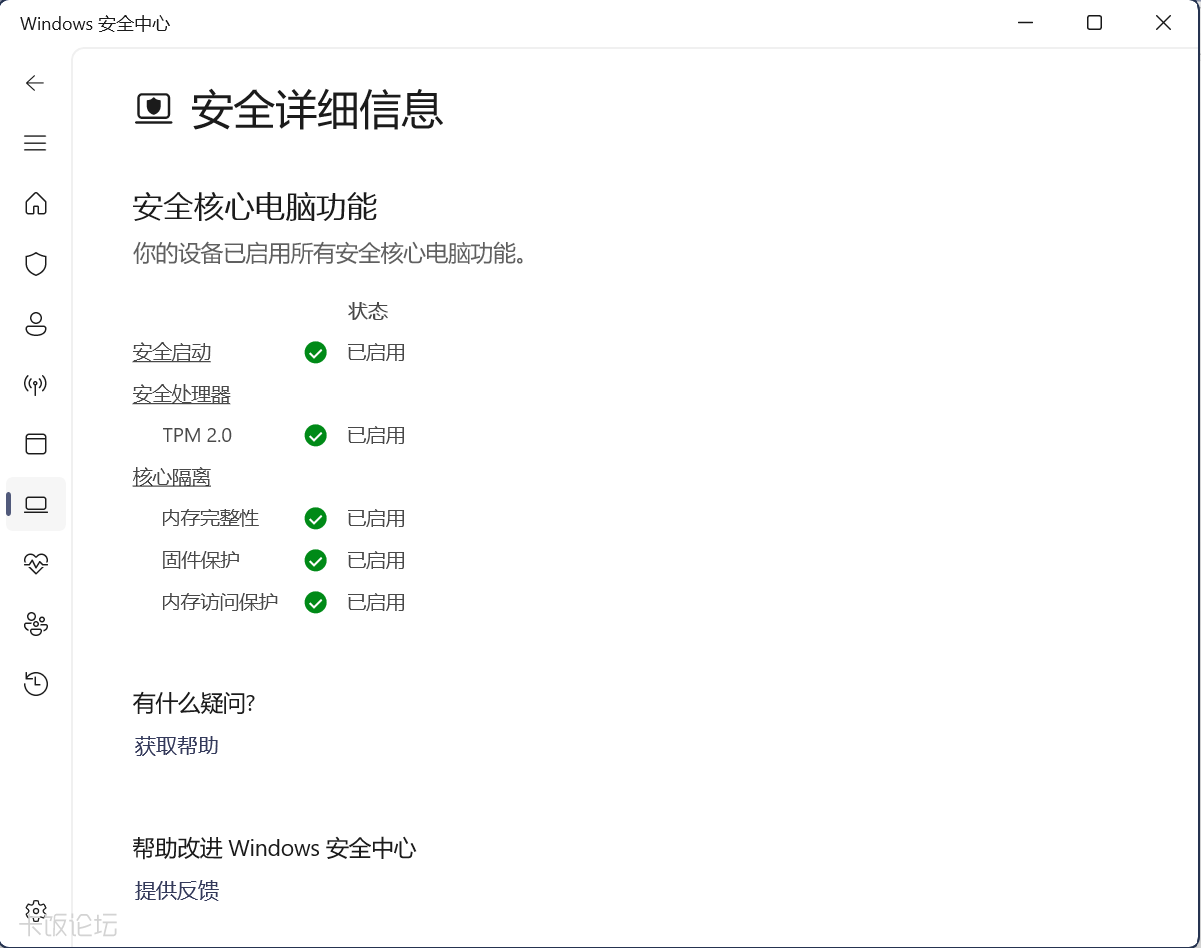Open firewall and network protection icon
The height and width of the screenshot is (948, 1201).
tap(35, 384)
